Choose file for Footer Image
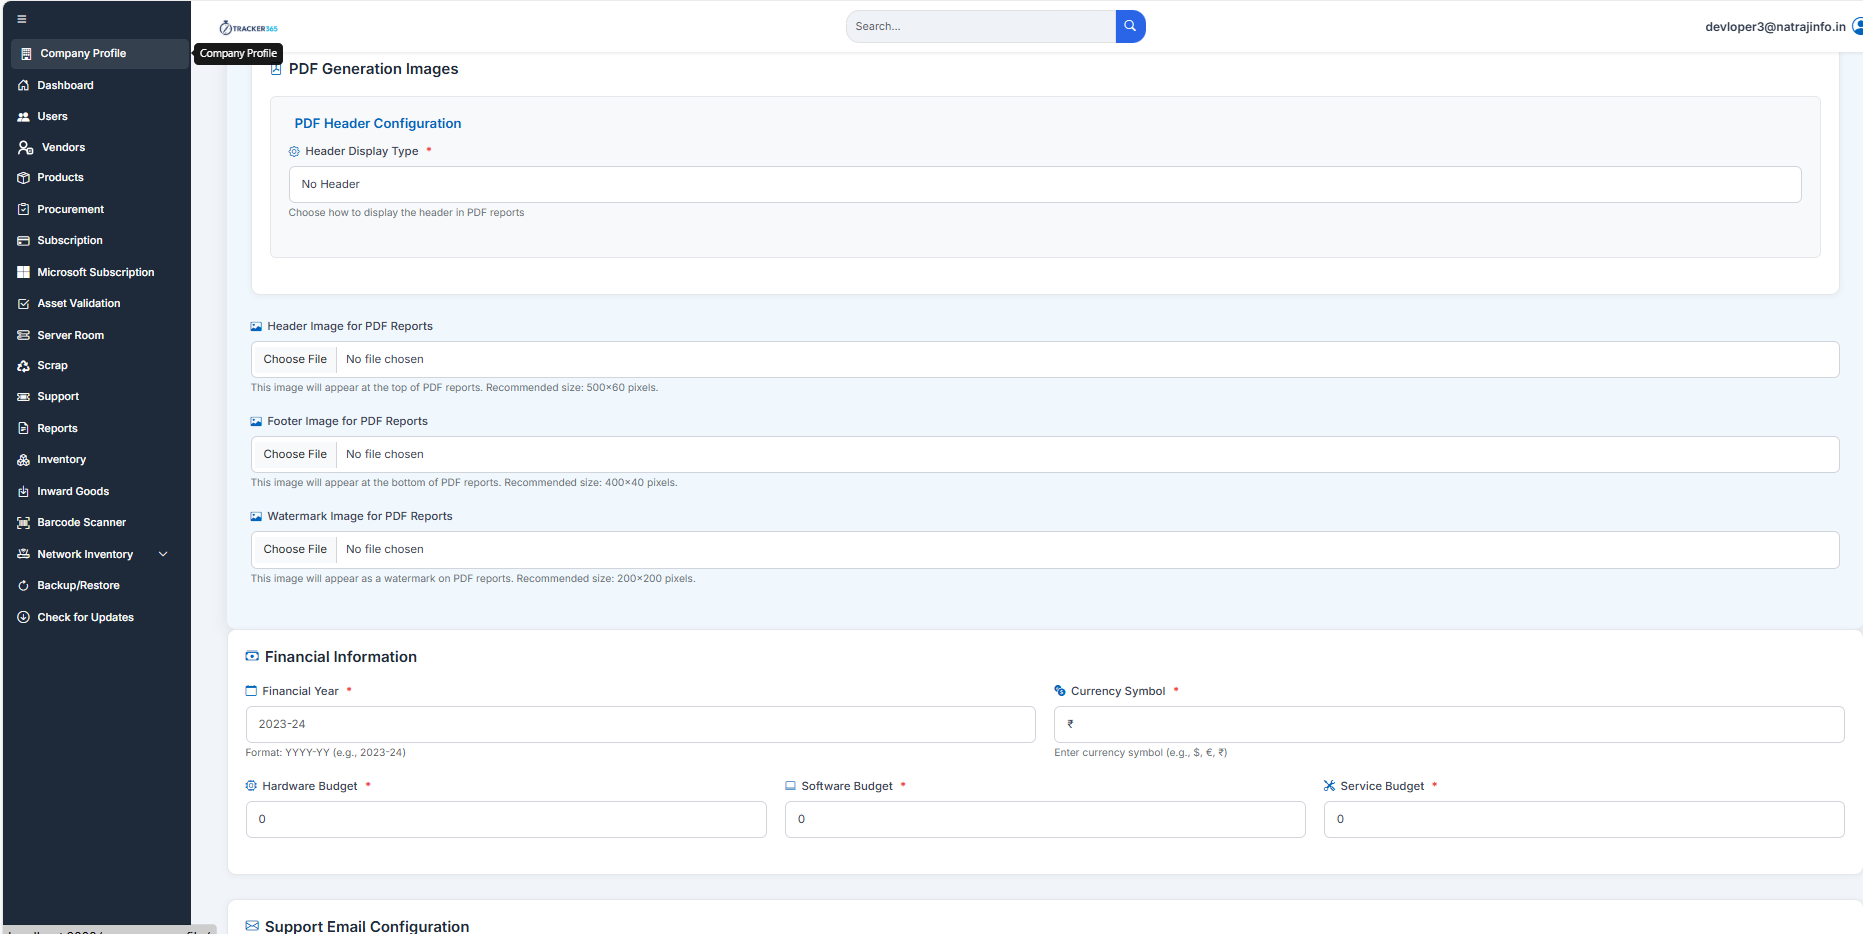The image size is (1863, 934). click(295, 454)
